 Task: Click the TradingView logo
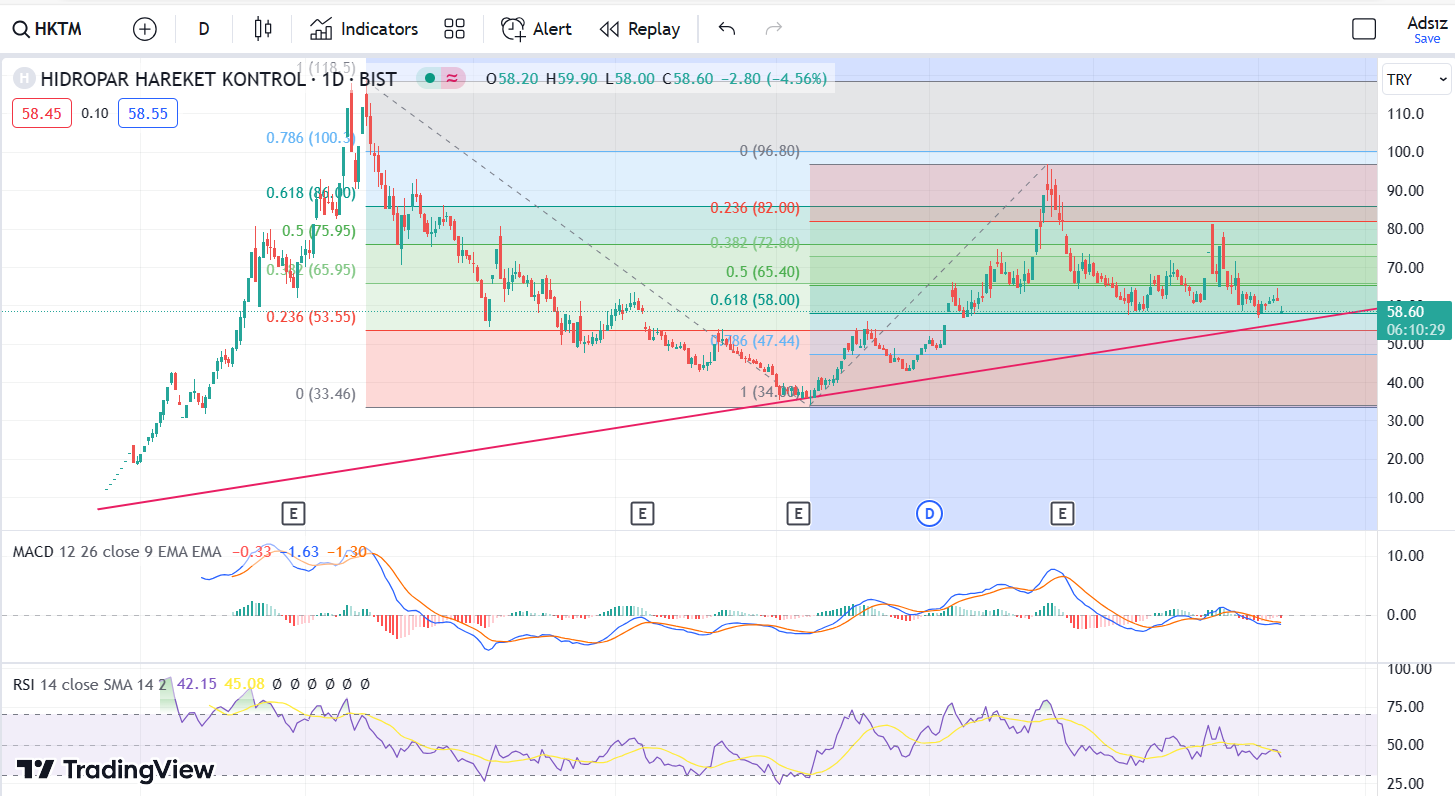[115, 769]
